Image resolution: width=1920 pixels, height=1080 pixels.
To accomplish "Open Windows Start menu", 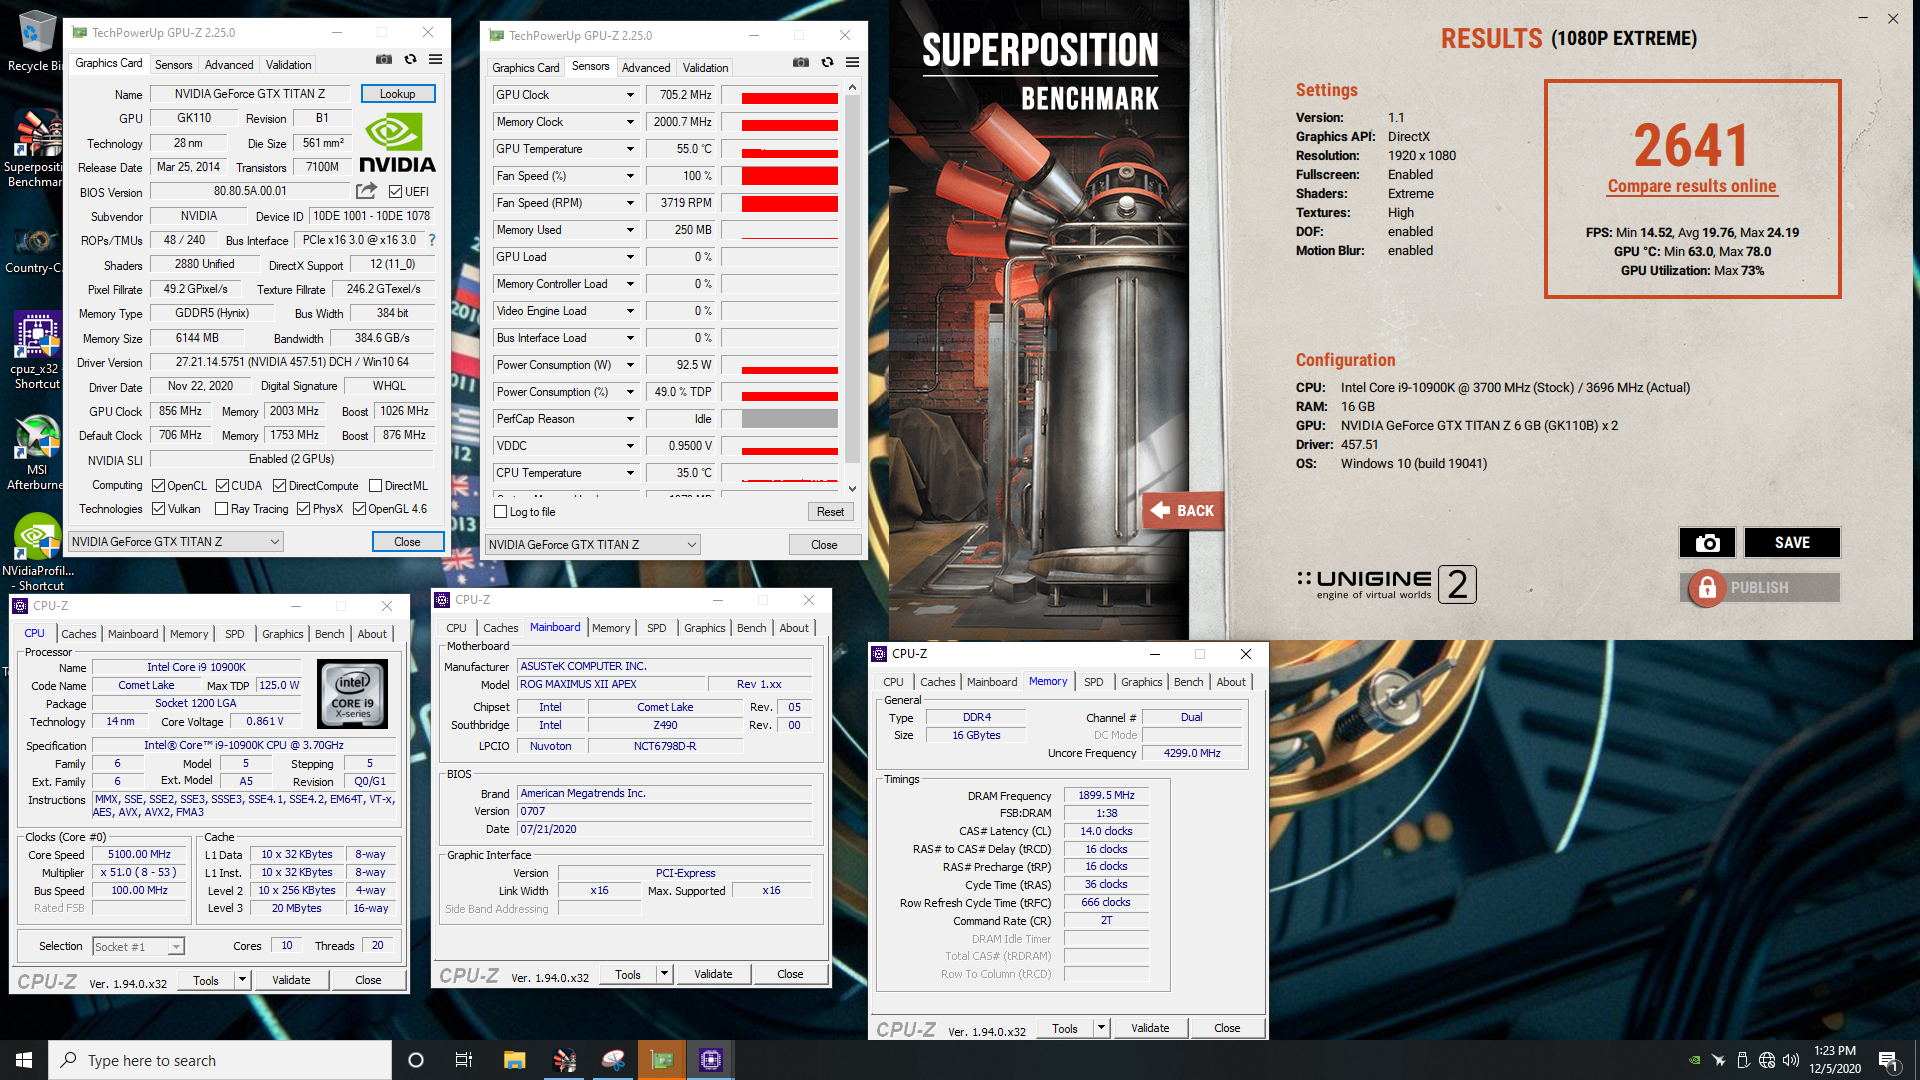I will [24, 1060].
